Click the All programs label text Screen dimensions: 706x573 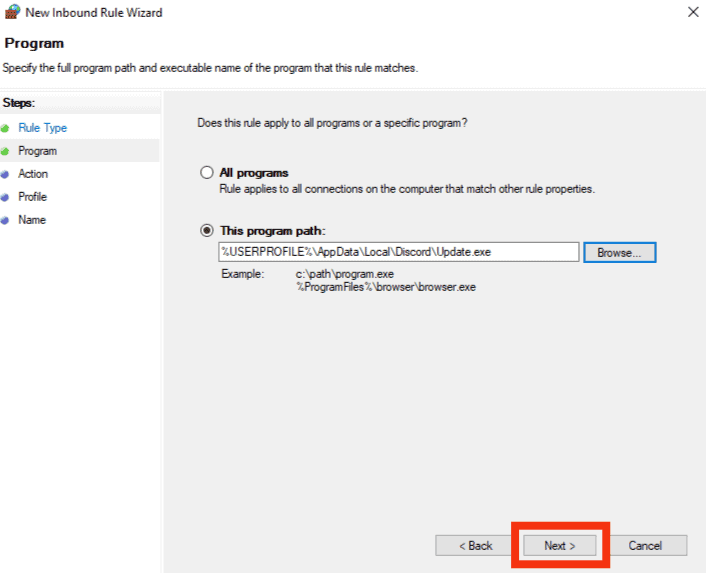click(x=254, y=173)
